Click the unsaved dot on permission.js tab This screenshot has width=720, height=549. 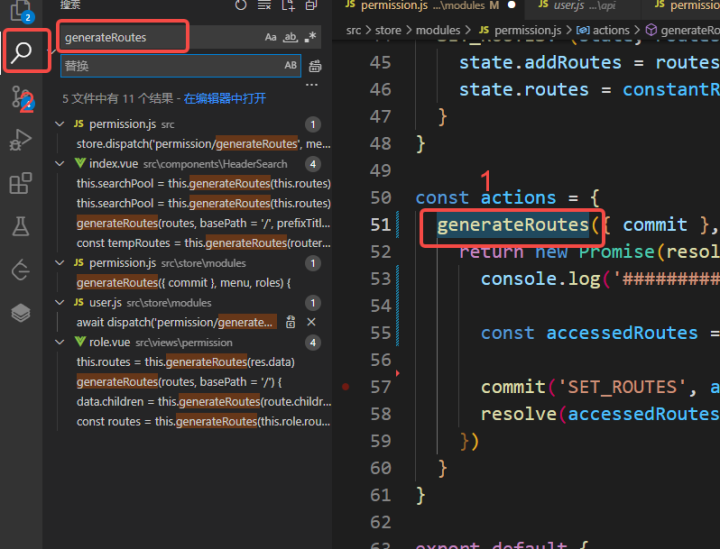pos(511,5)
